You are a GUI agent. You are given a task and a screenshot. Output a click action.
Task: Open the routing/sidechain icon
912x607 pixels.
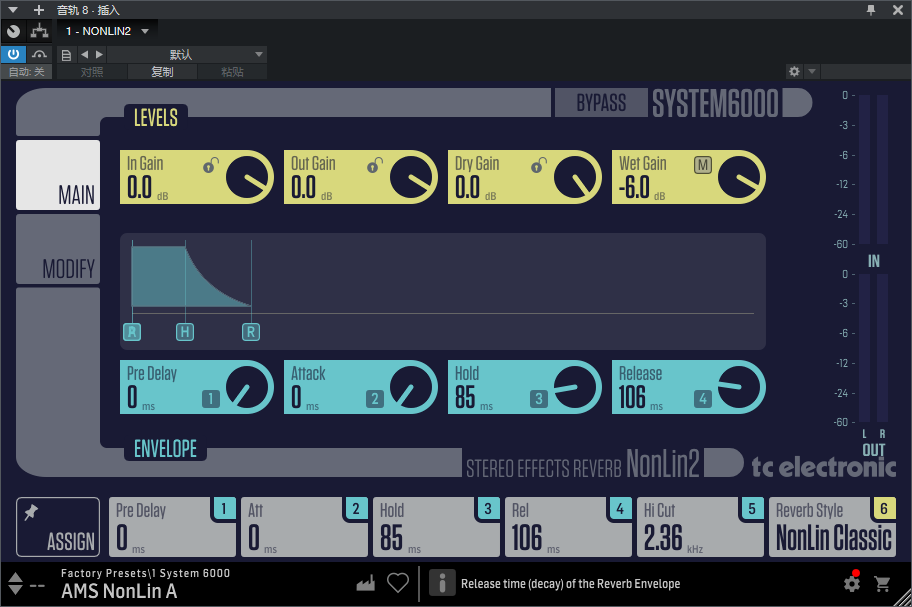pyautogui.click(x=40, y=31)
